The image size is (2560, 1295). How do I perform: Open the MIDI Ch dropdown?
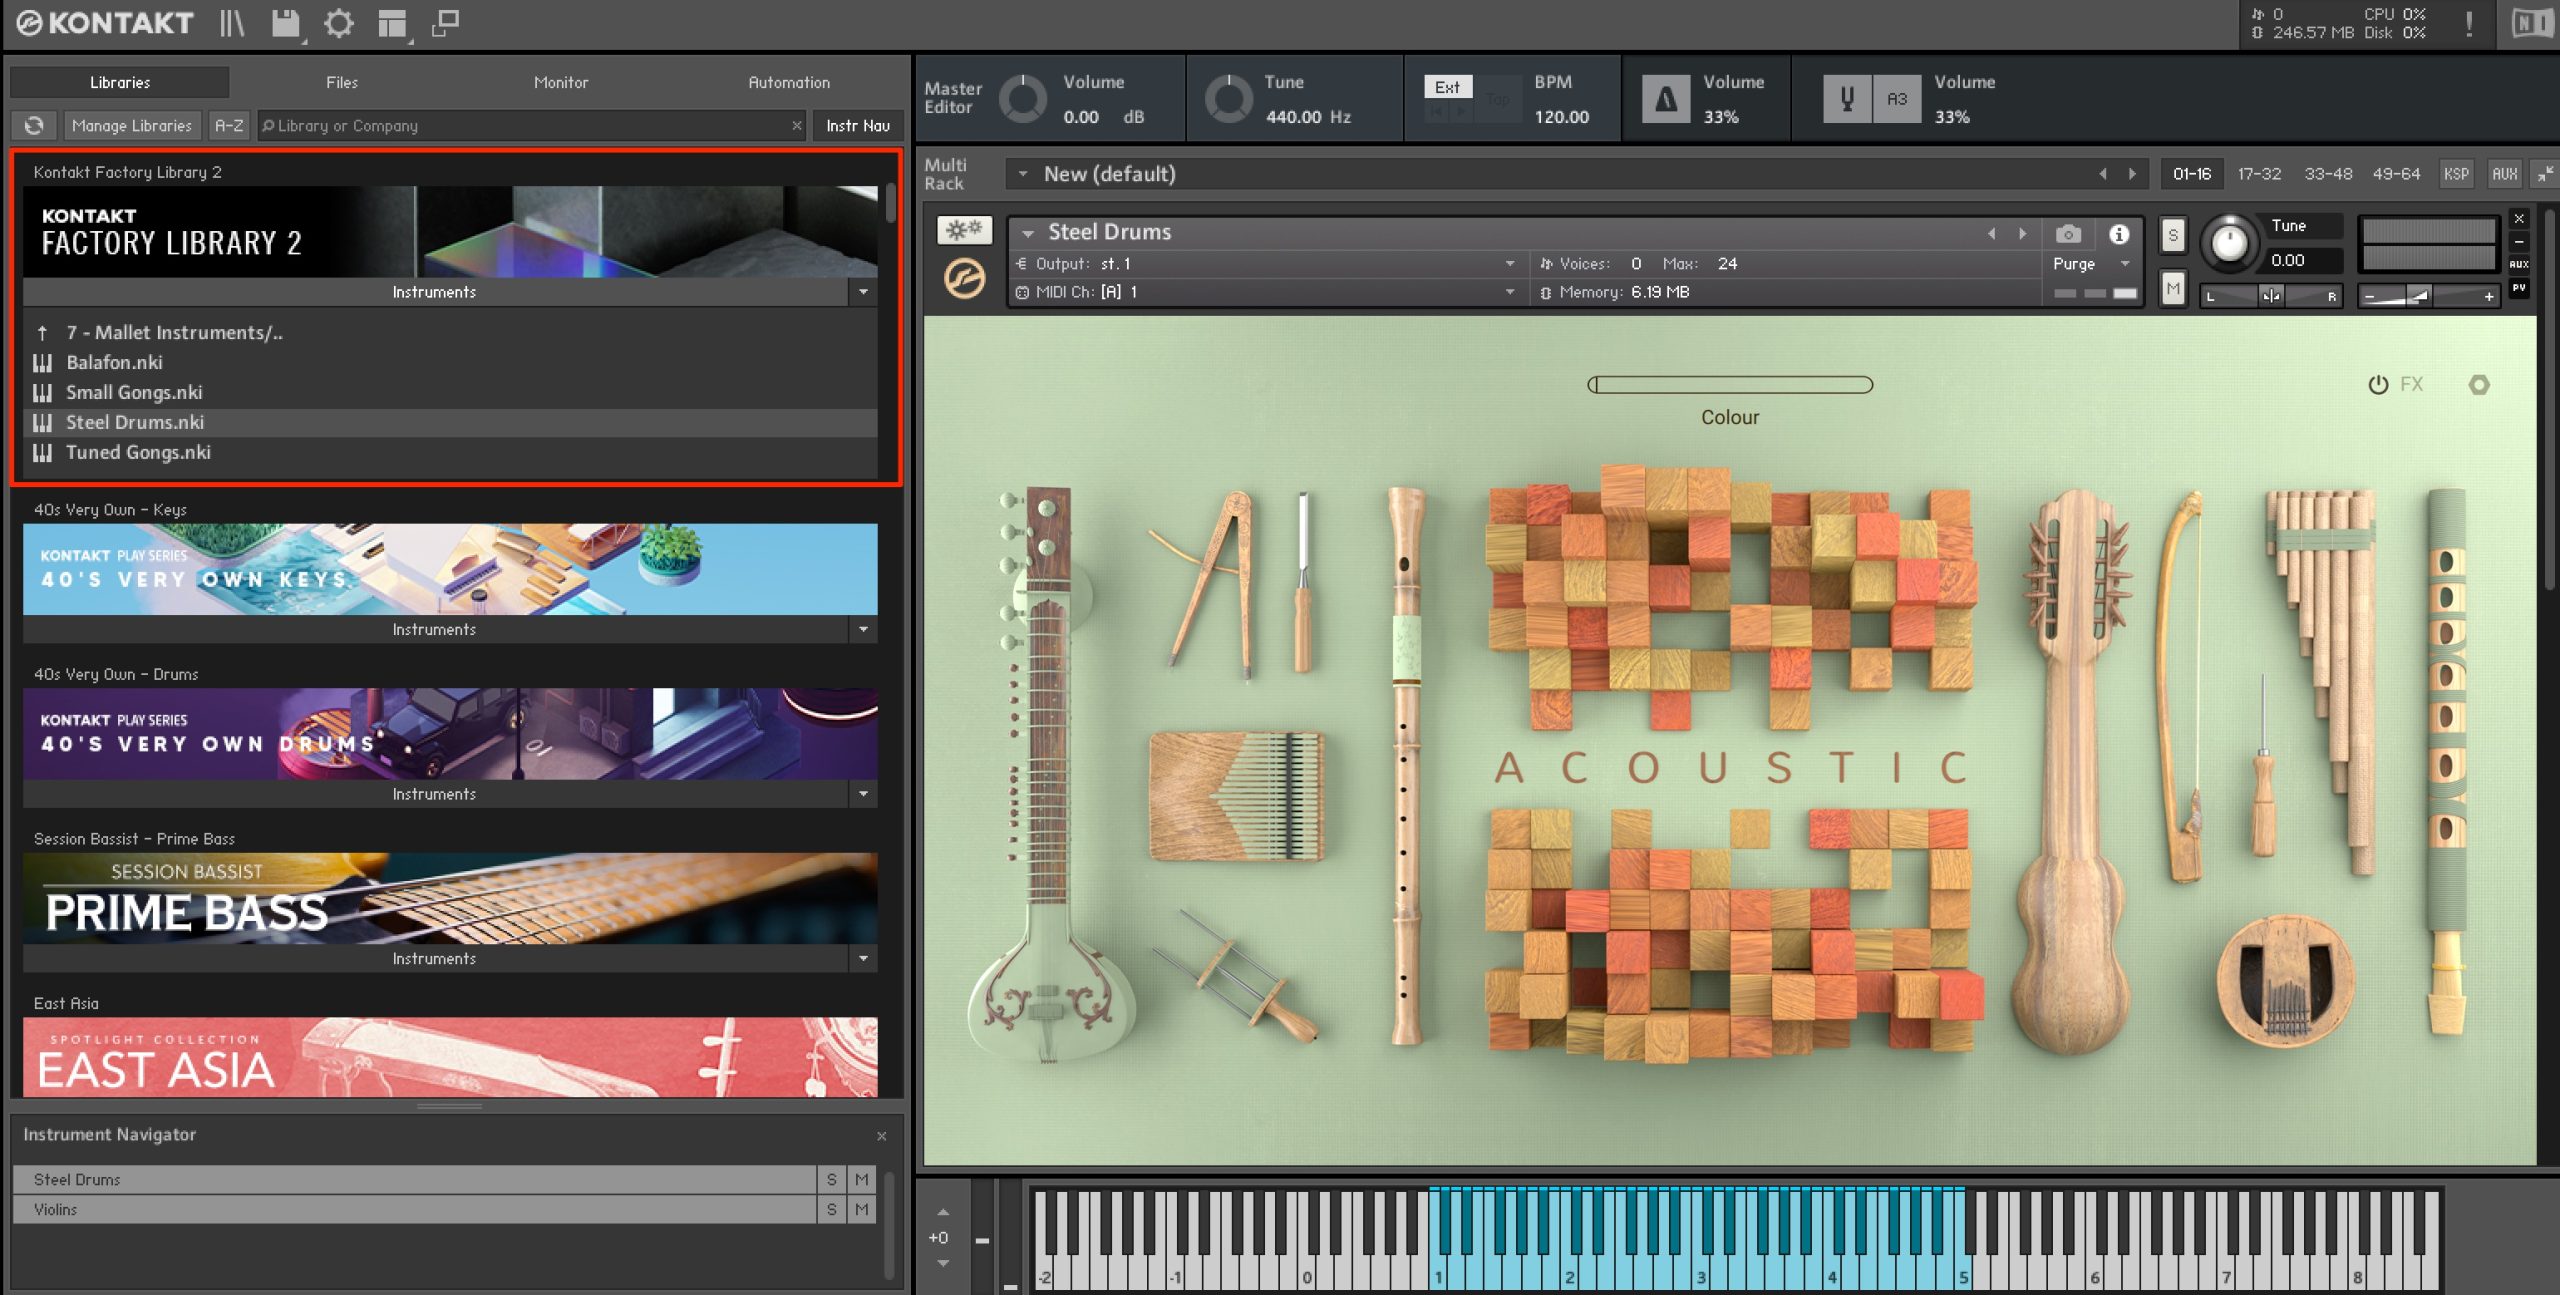tap(1510, 292)
